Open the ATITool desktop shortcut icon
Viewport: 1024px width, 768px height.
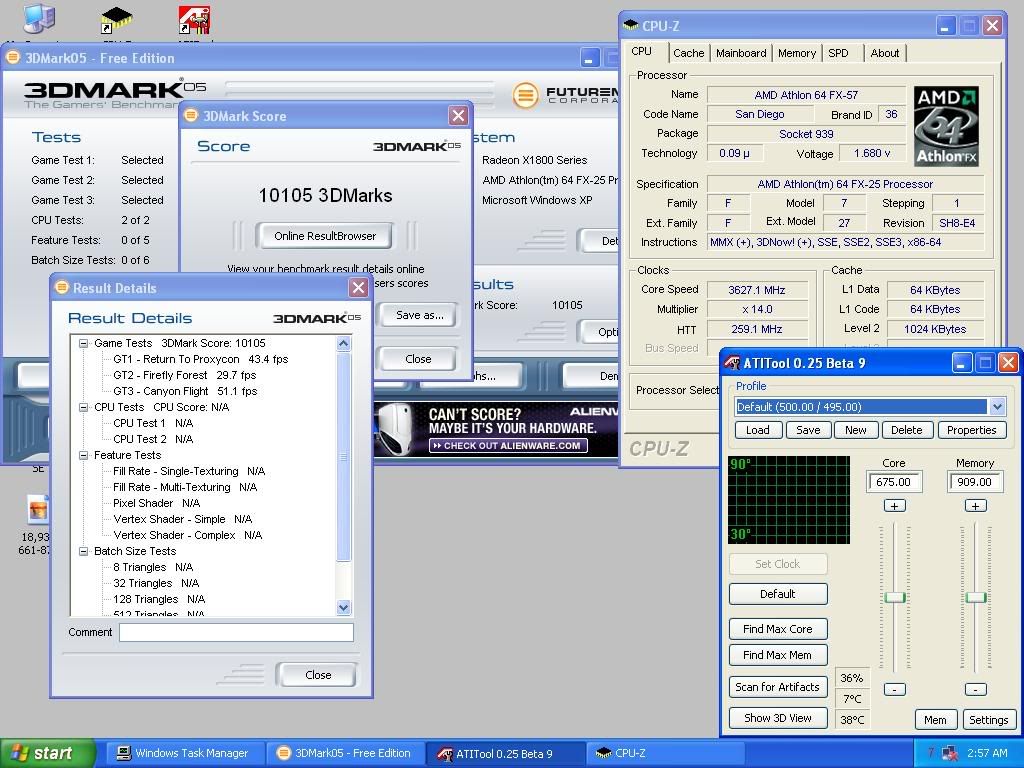(195, 20)
